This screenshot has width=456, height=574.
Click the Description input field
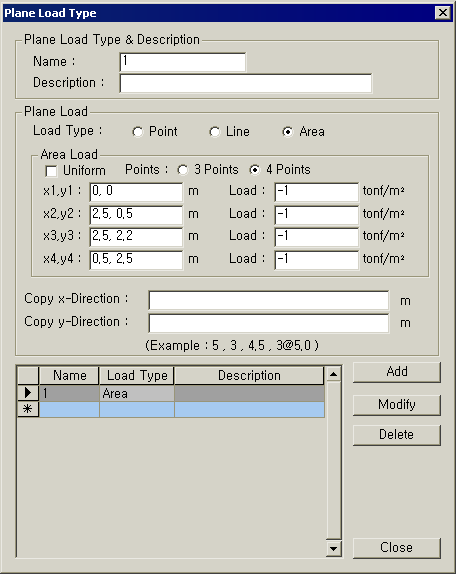(246, 83)
